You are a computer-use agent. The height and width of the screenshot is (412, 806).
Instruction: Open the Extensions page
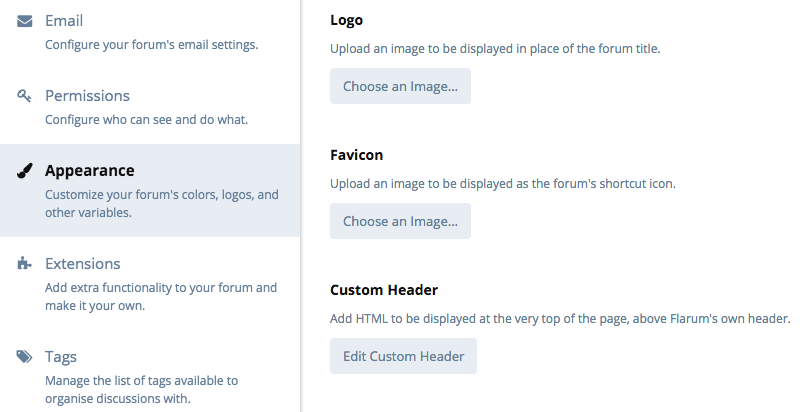82,264
